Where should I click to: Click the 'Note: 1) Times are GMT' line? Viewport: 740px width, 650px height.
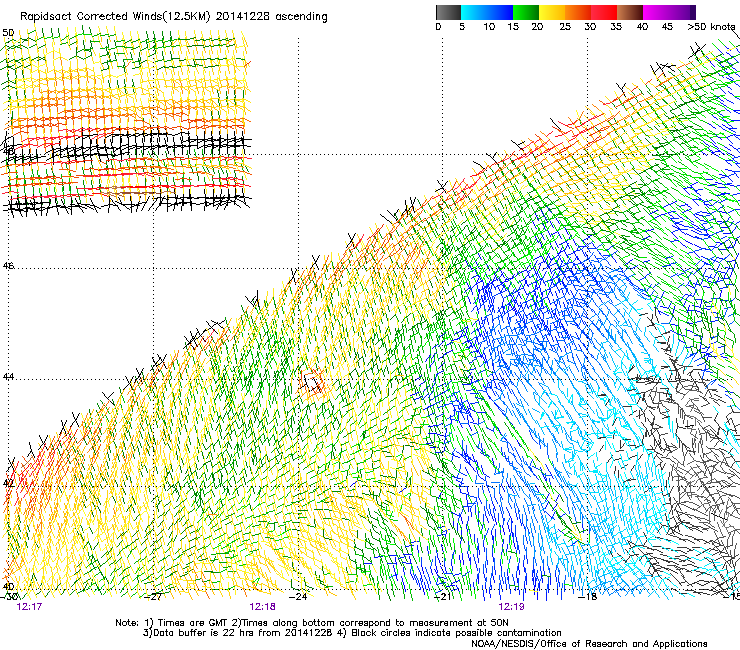pos(311,623)
